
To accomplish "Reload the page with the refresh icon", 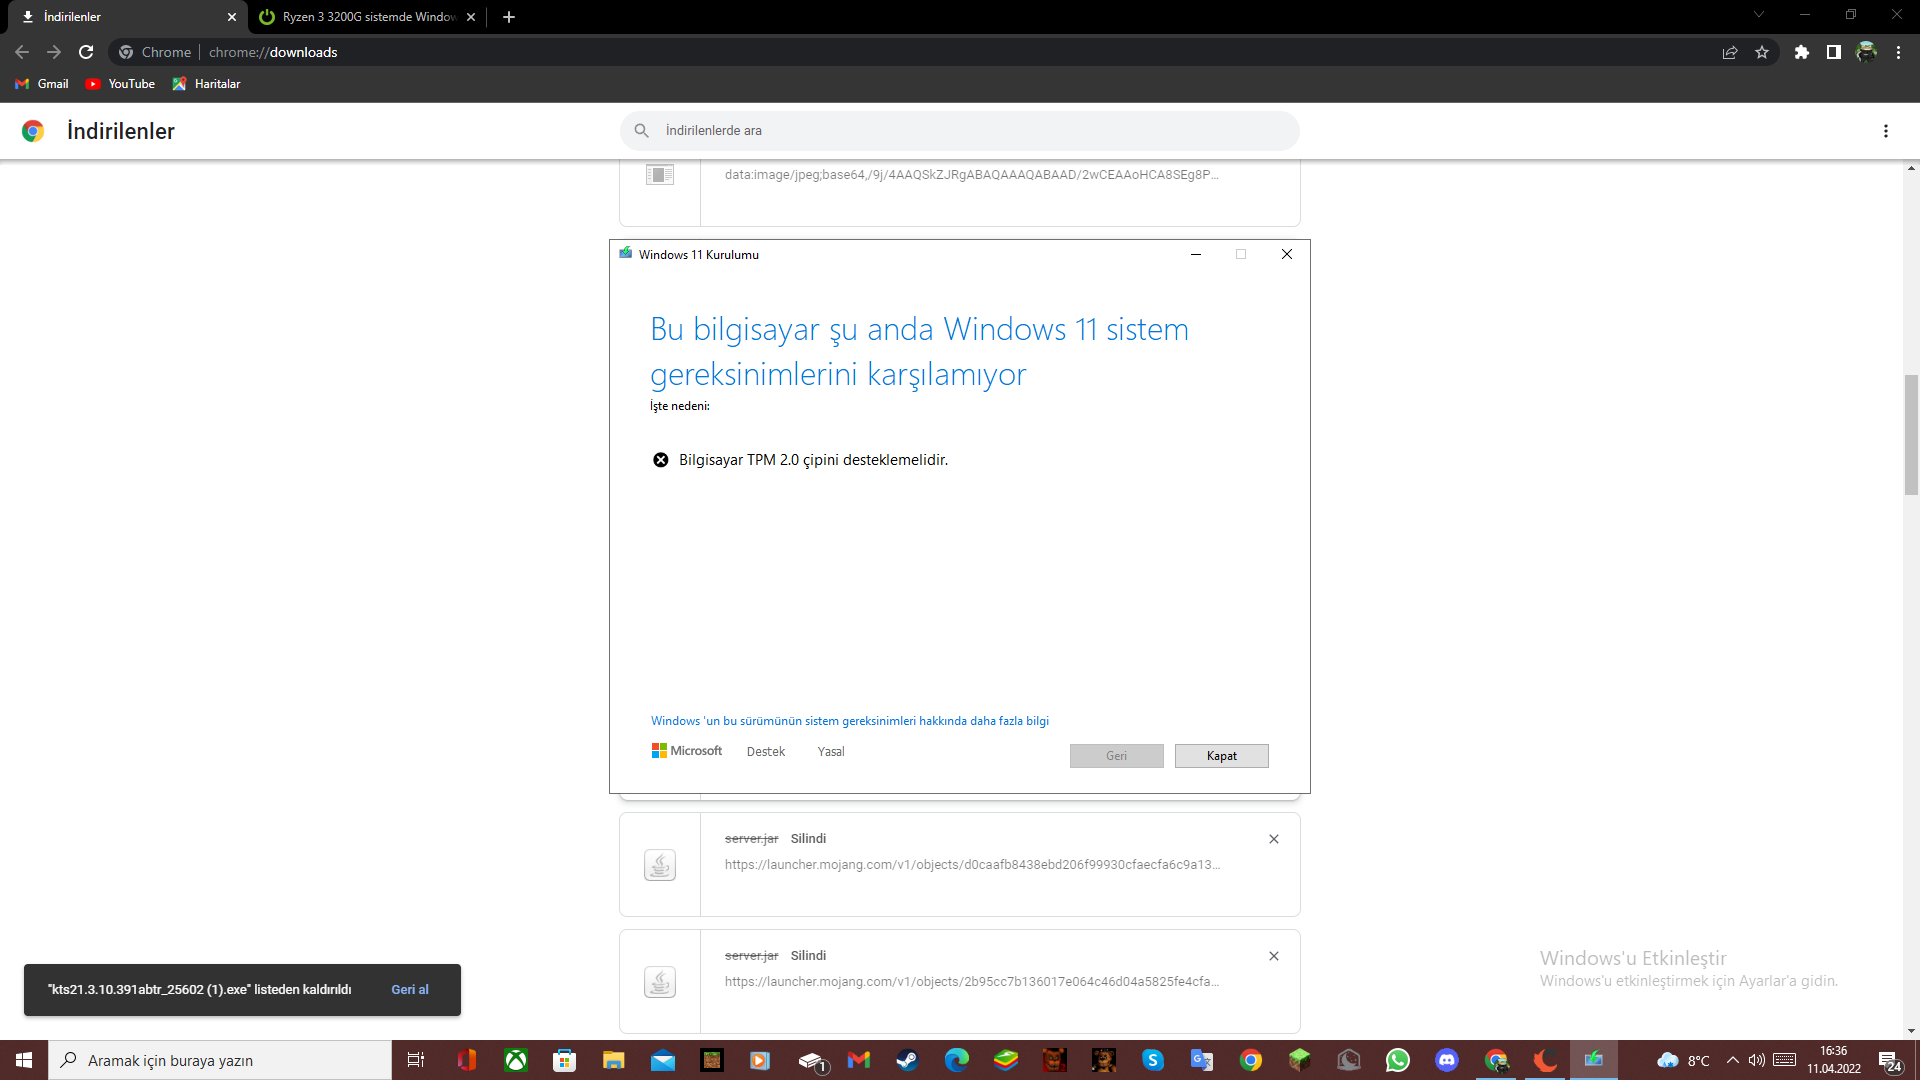I will (x=86, y=52).
